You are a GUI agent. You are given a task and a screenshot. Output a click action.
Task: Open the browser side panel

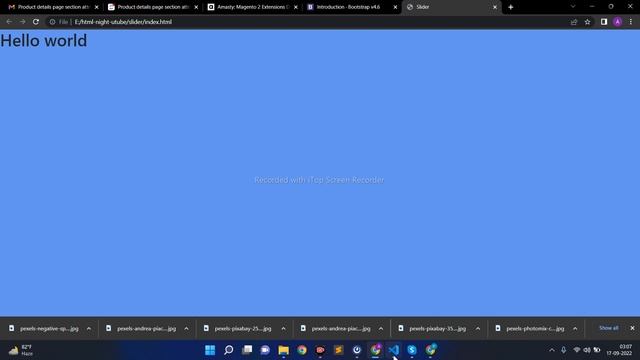click(x=604, y=22)
